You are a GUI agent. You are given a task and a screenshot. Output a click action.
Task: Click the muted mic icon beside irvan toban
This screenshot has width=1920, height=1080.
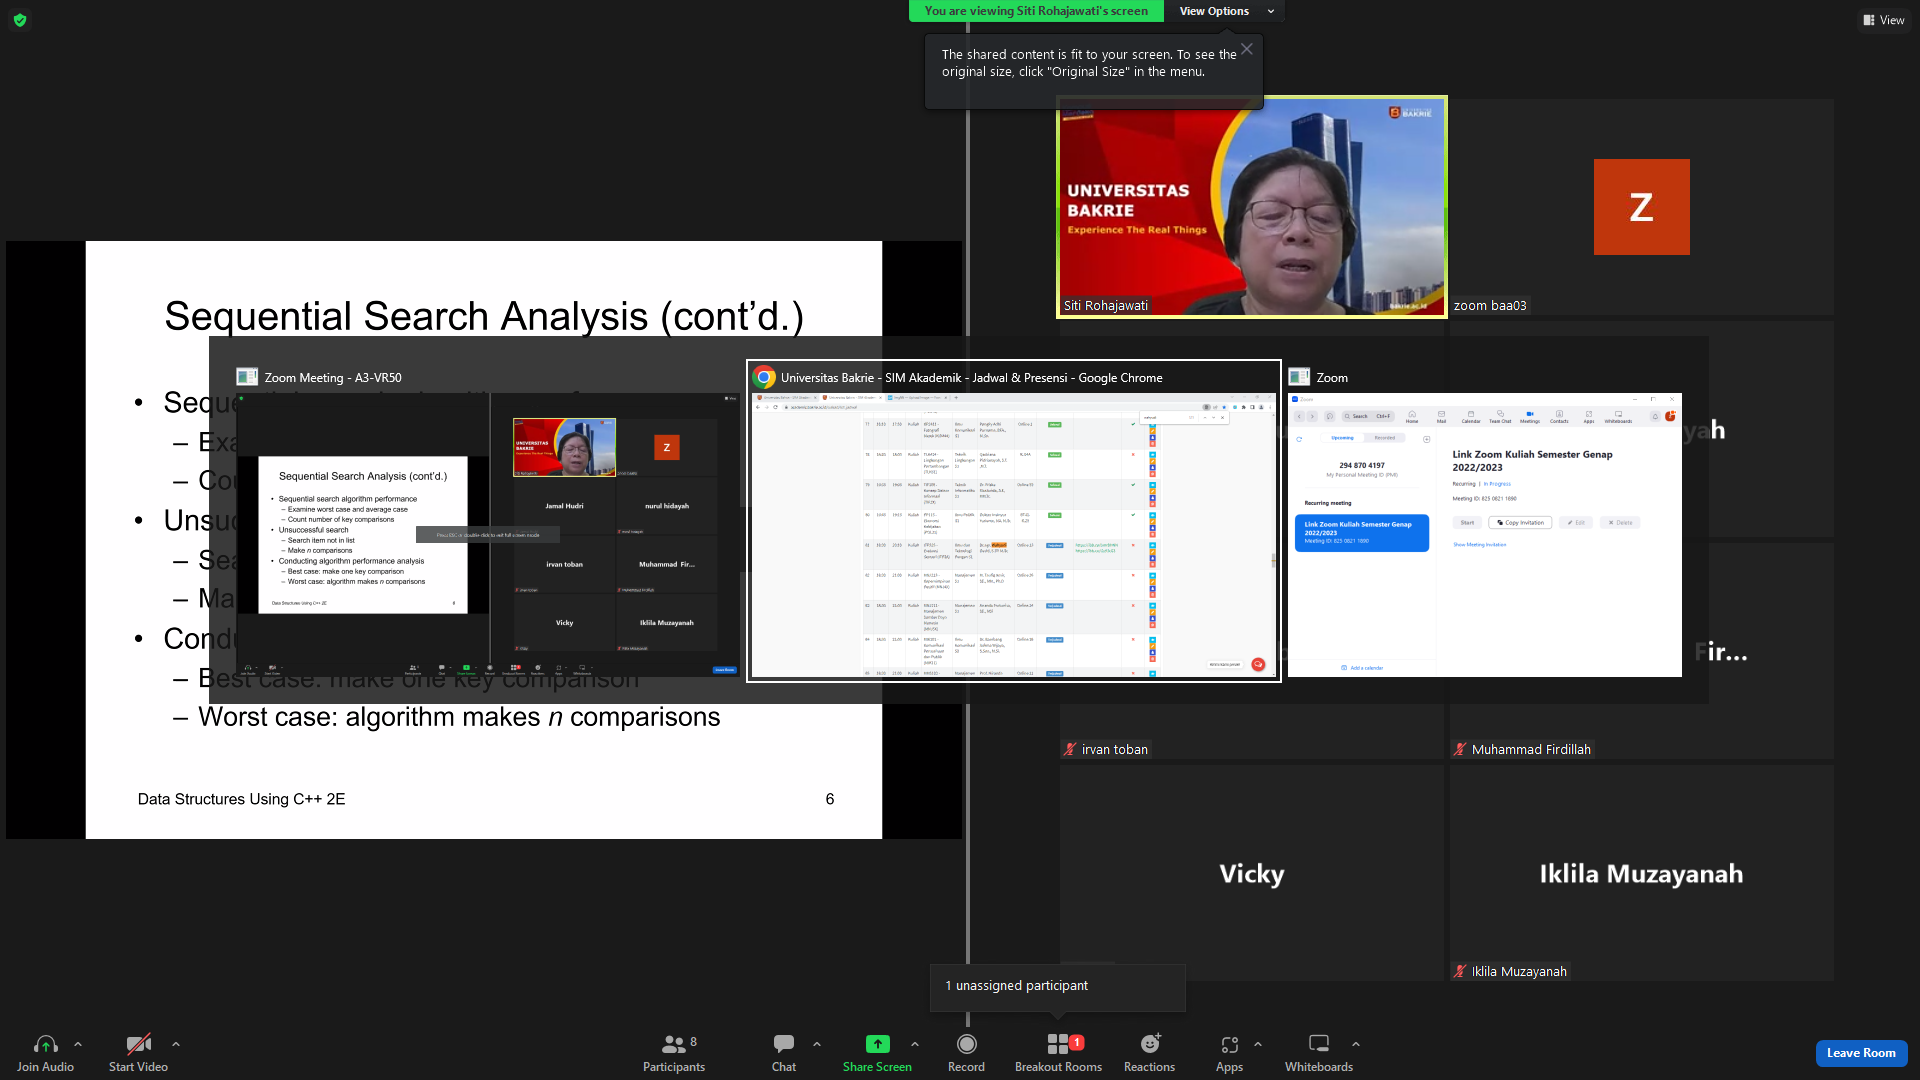(1070, 749)
